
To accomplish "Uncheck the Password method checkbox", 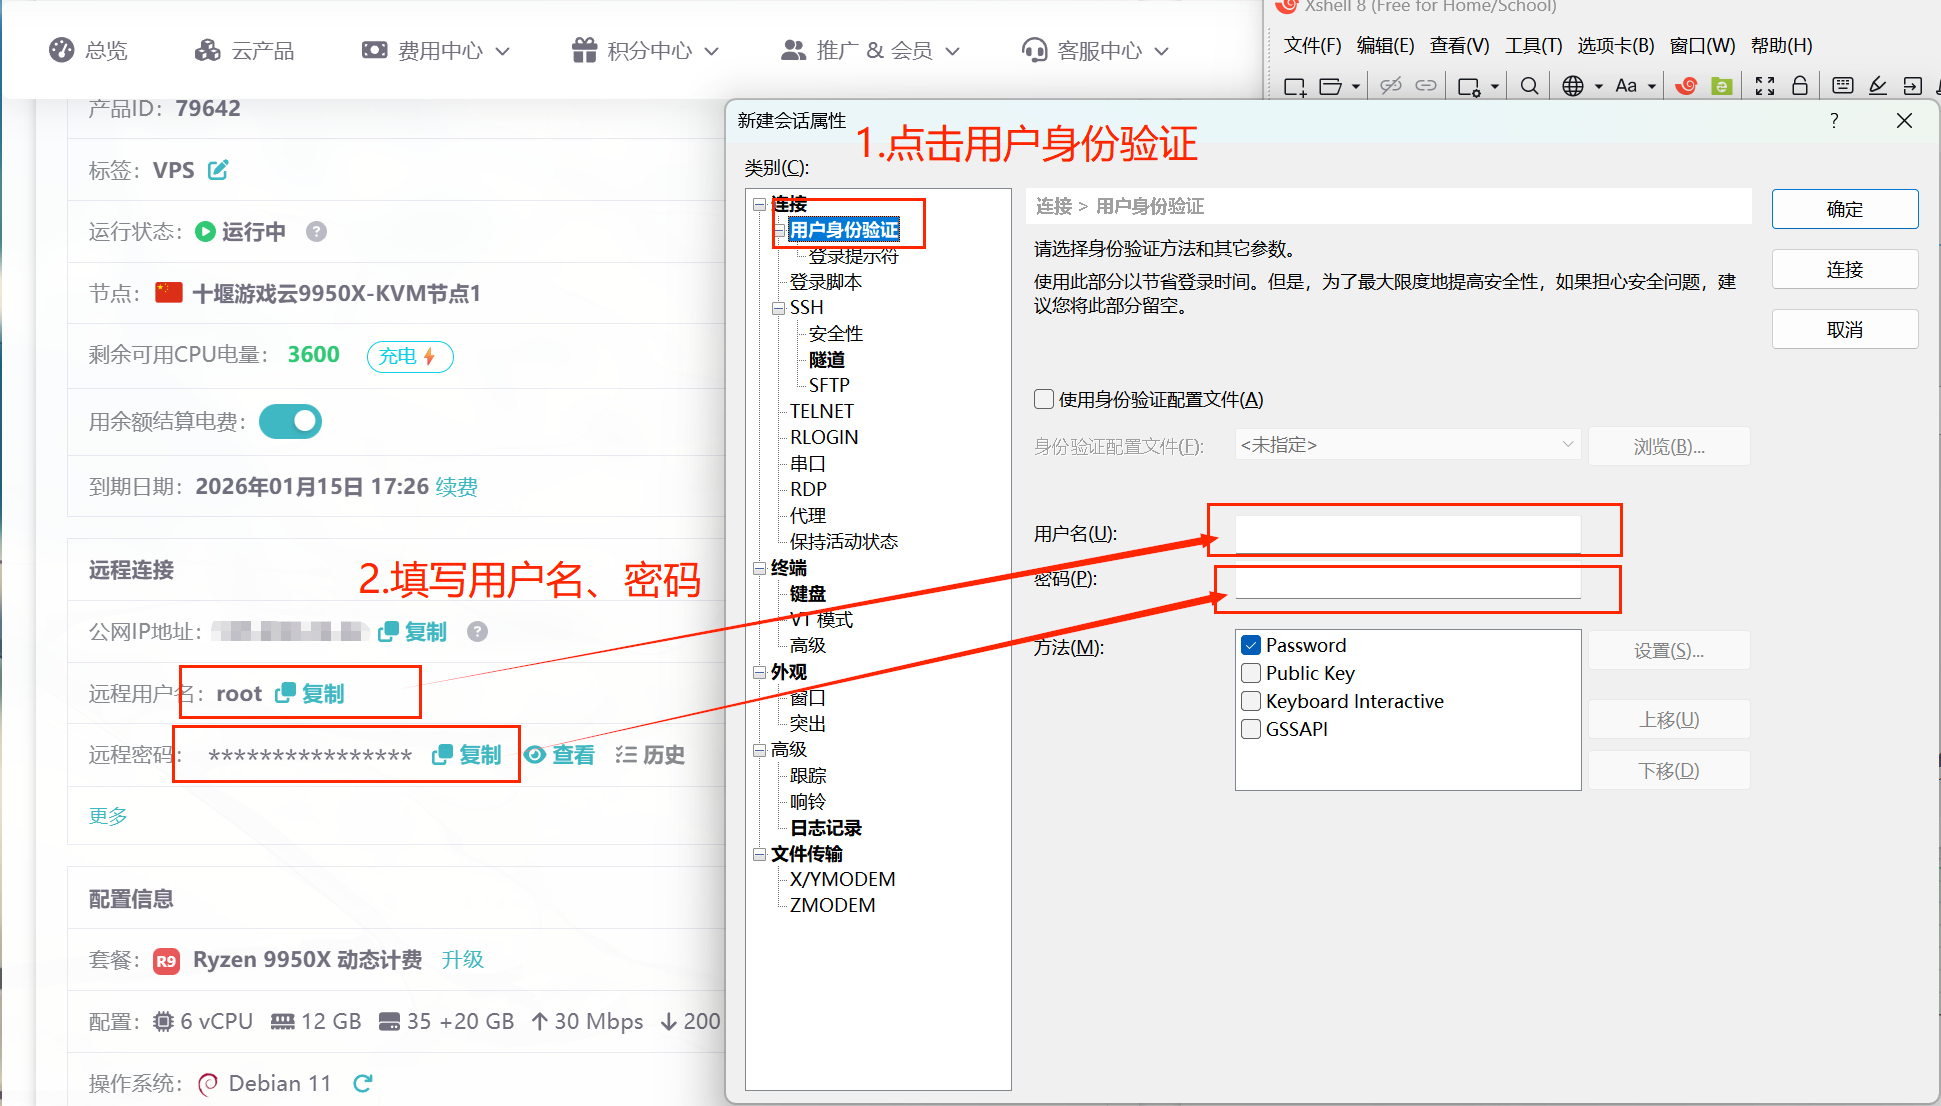I will (1251, 645).
